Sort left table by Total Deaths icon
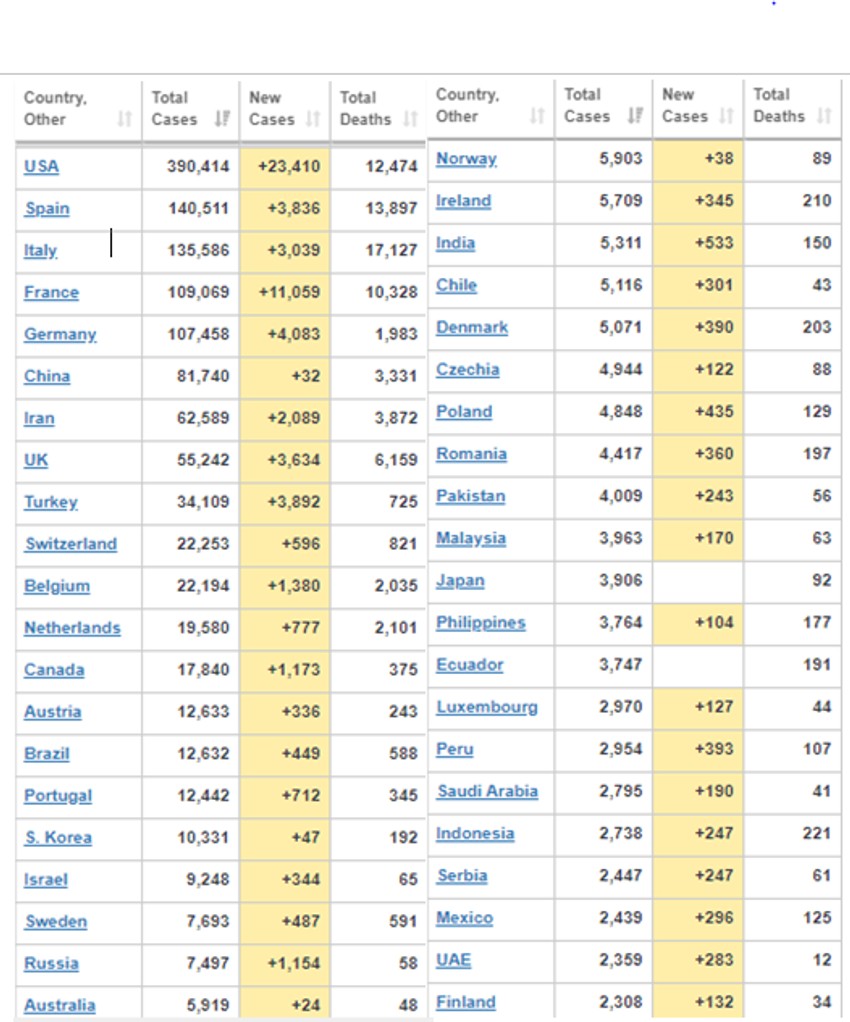The height and width of the screenshot is (1022, 850). coord(410,120)
